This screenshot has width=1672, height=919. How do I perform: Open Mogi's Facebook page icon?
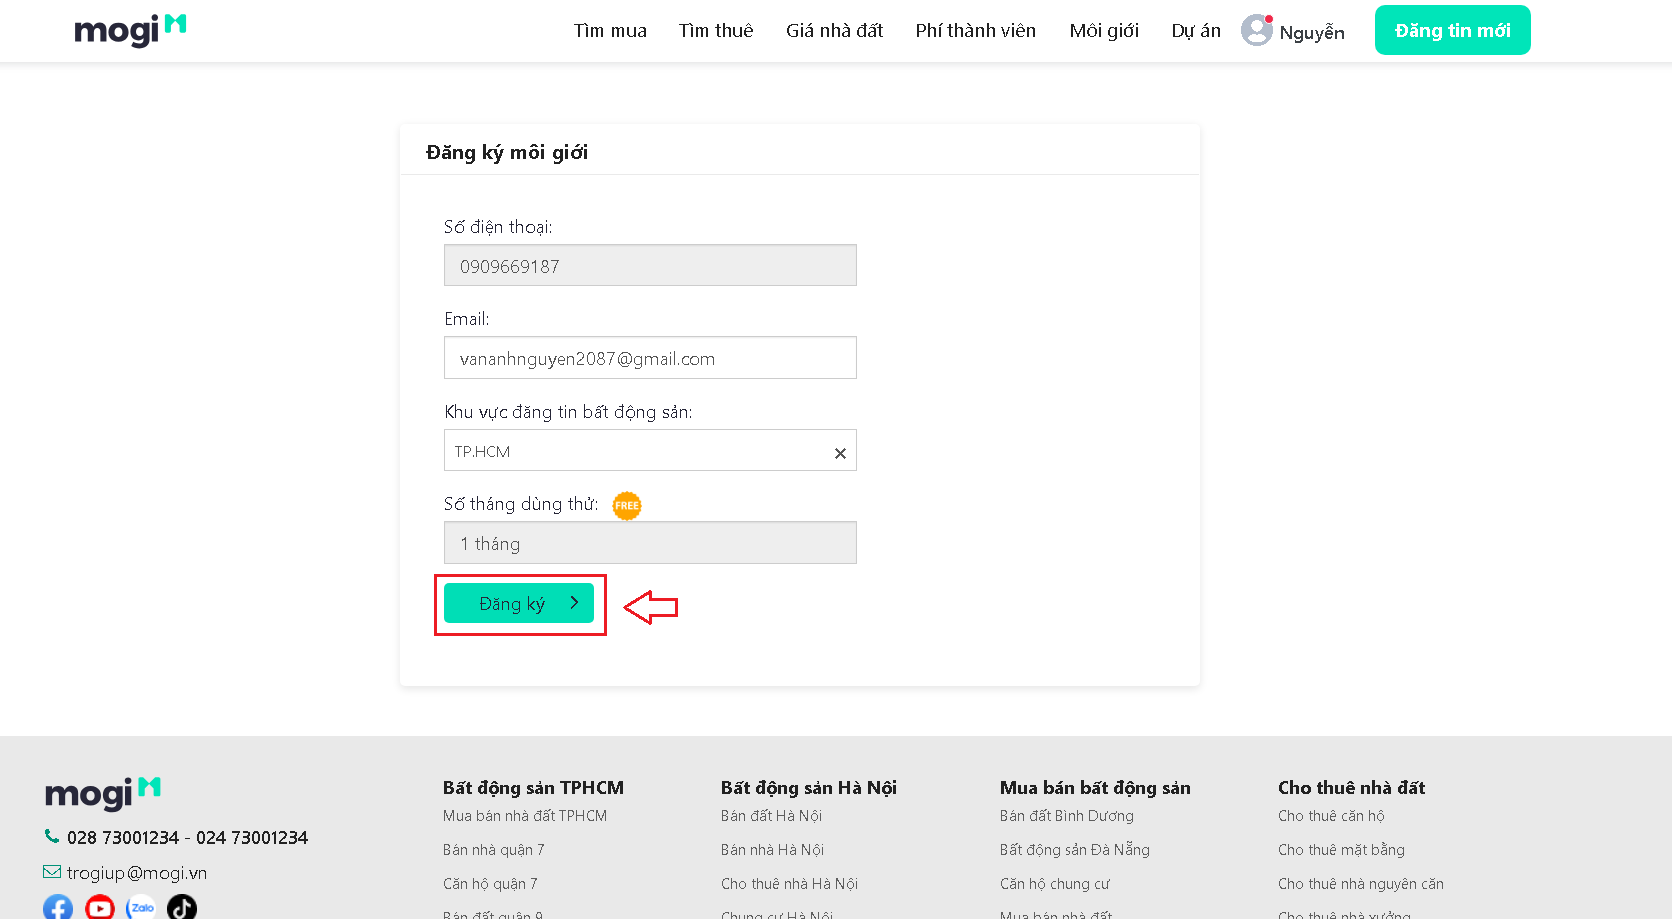point(58,908)
